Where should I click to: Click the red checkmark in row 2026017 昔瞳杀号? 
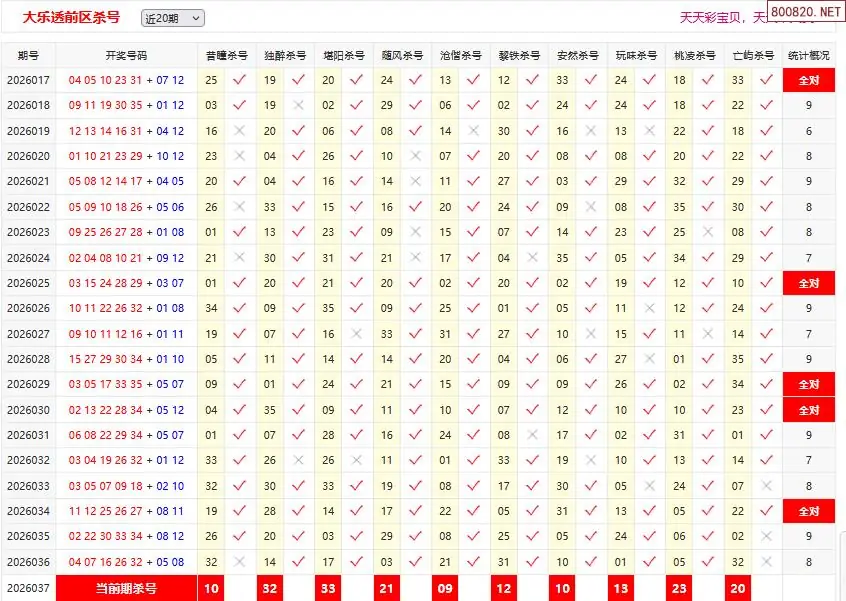(239, 80)
